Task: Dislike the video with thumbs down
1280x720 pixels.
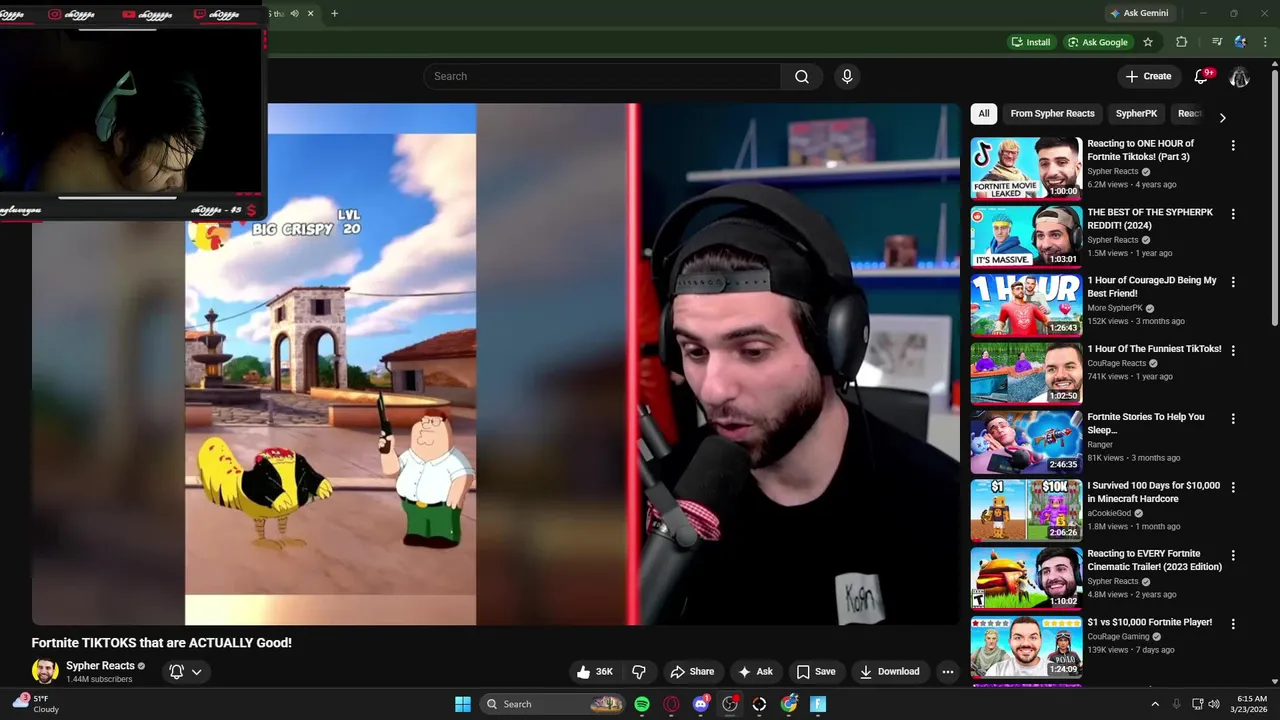Action: (639, 672)
